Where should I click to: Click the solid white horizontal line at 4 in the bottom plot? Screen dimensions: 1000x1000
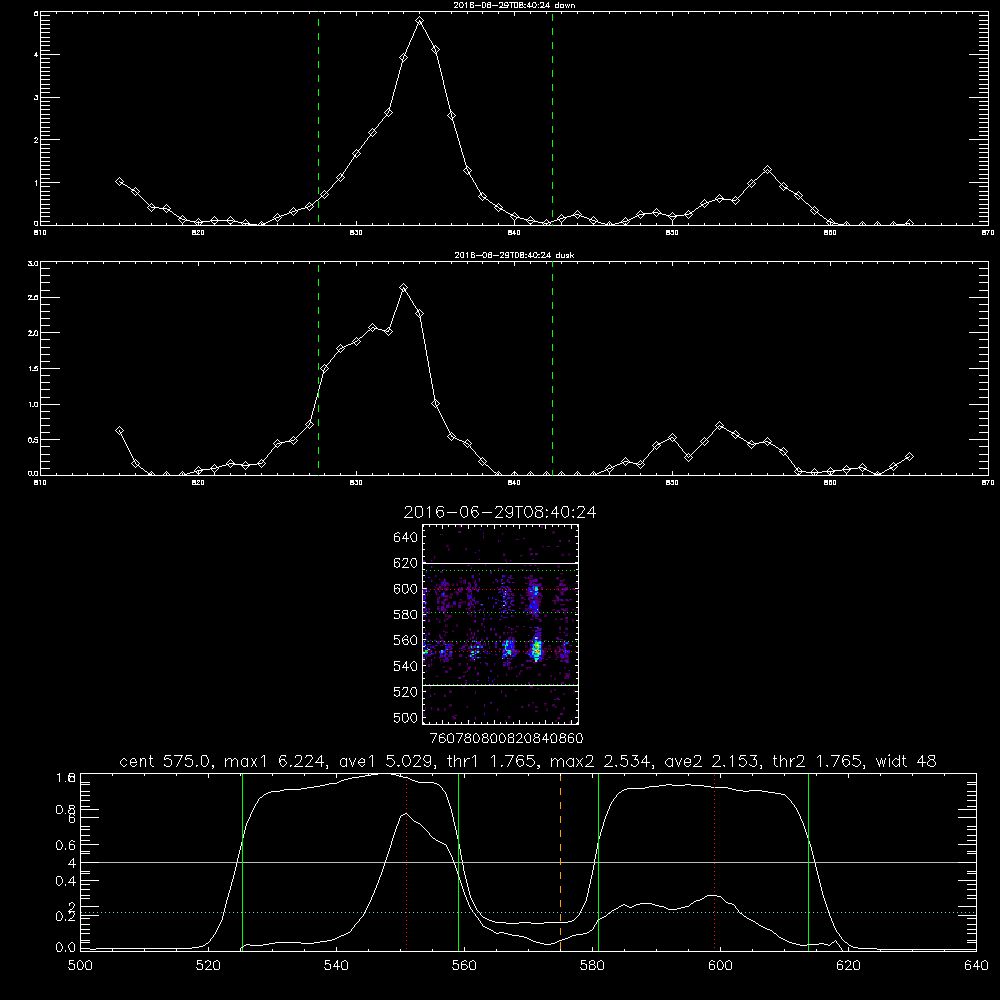coord(528,862)
